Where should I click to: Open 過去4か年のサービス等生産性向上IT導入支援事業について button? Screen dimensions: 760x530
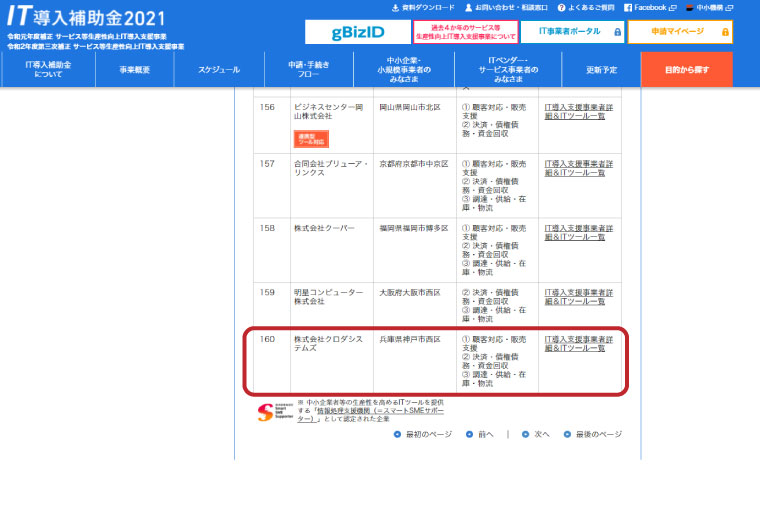465,32
